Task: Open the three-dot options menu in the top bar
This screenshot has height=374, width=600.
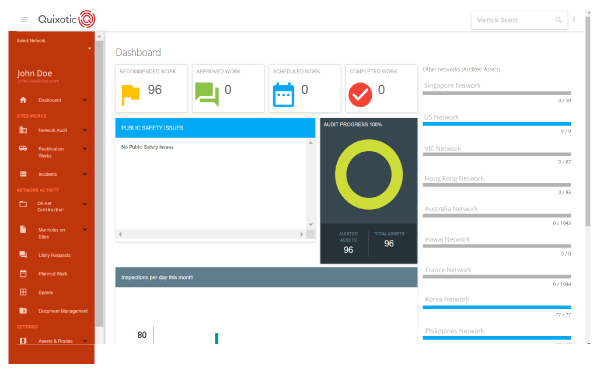Action: (574, 19)
